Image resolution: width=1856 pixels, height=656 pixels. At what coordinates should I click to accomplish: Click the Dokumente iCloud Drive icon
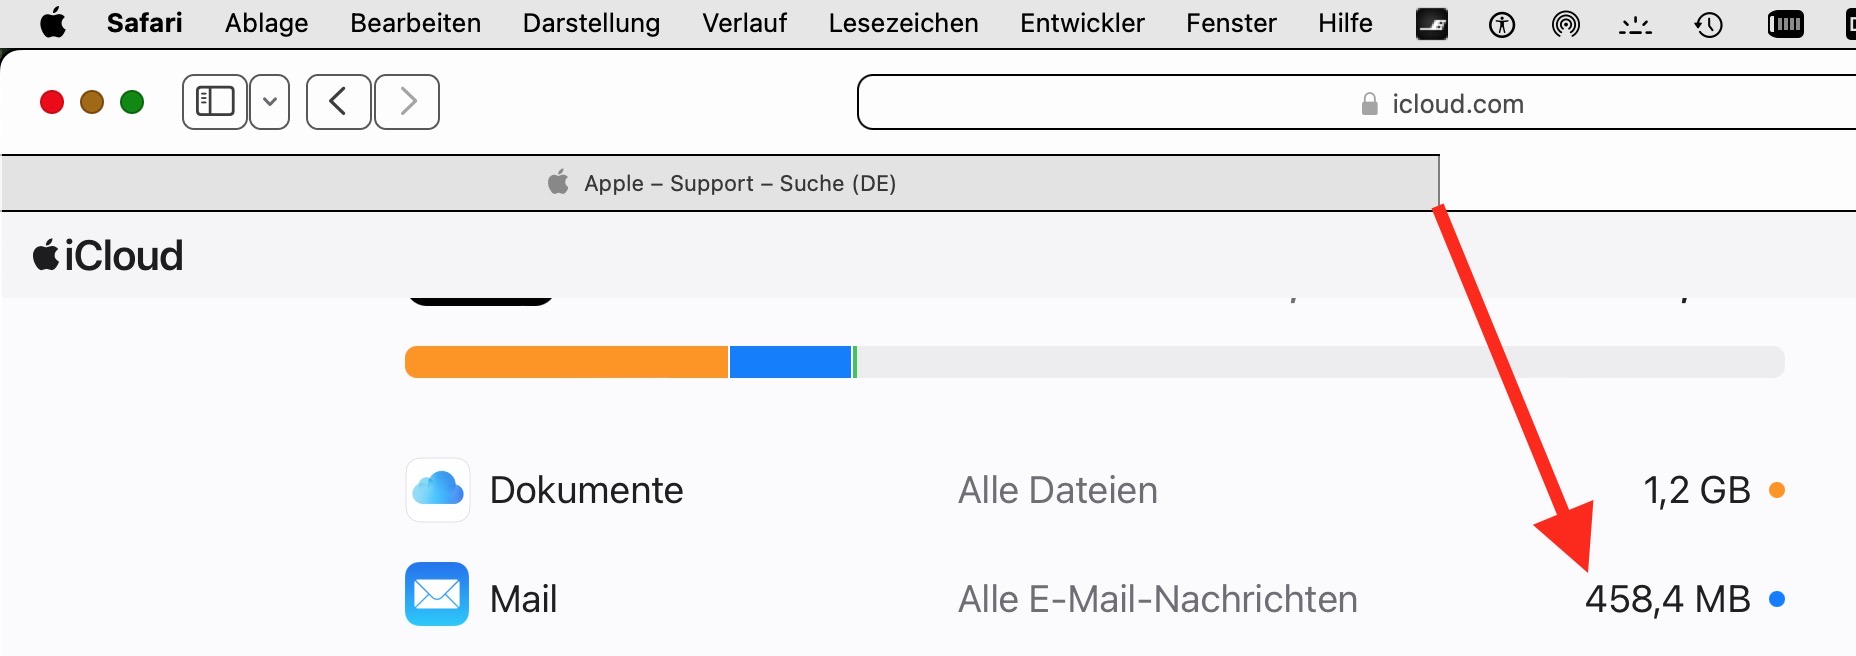click(x=437, y=490)
